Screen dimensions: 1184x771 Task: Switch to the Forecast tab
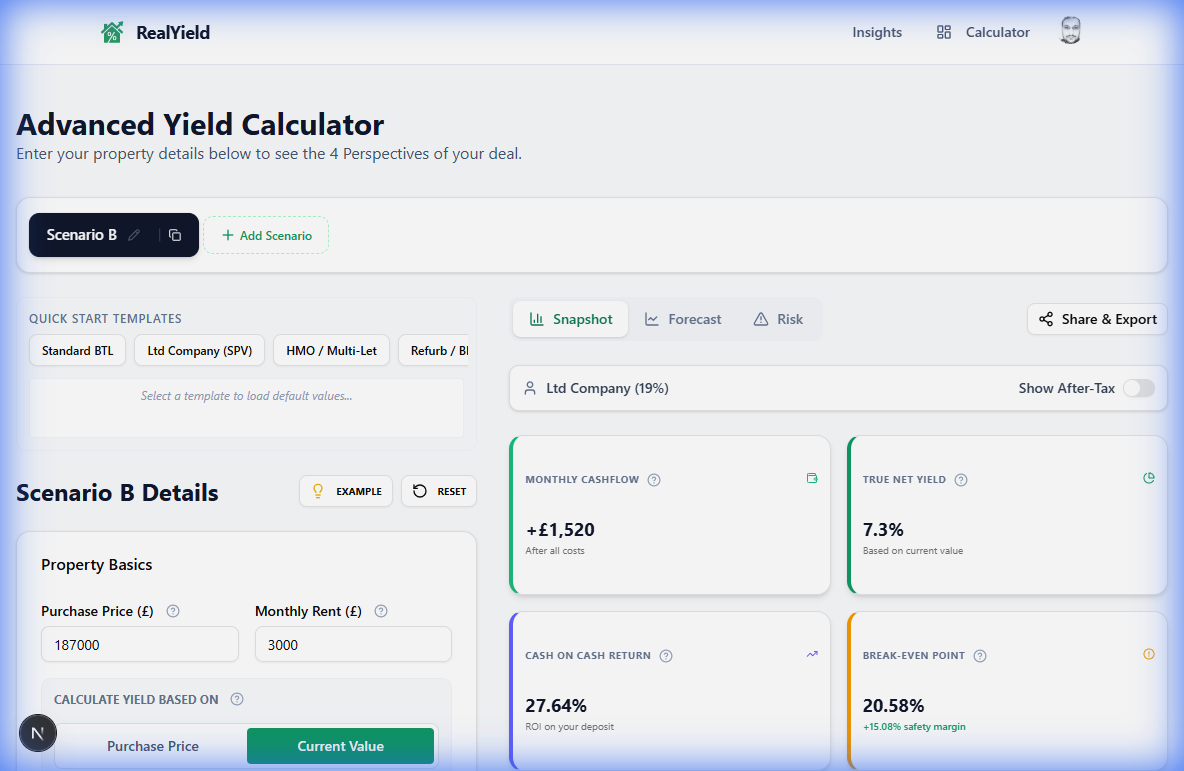tap(683, 318)
